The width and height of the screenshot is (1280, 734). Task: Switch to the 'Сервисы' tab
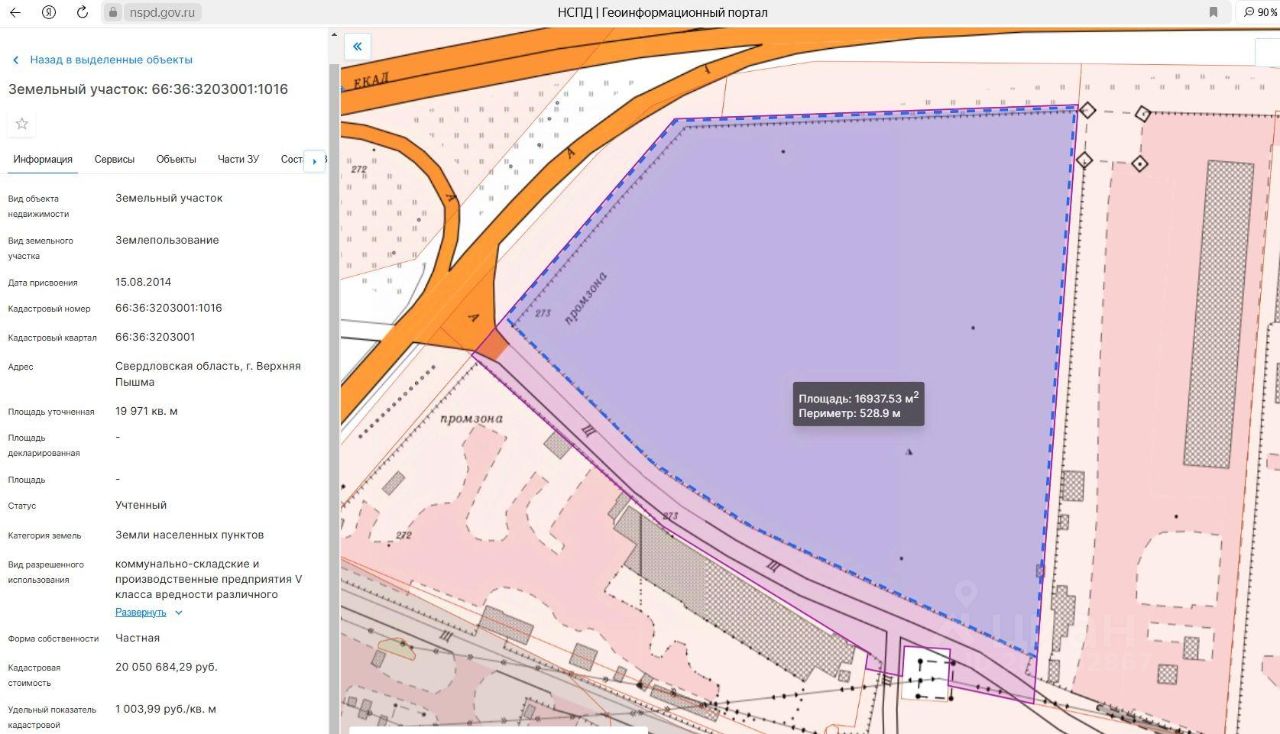114,160
